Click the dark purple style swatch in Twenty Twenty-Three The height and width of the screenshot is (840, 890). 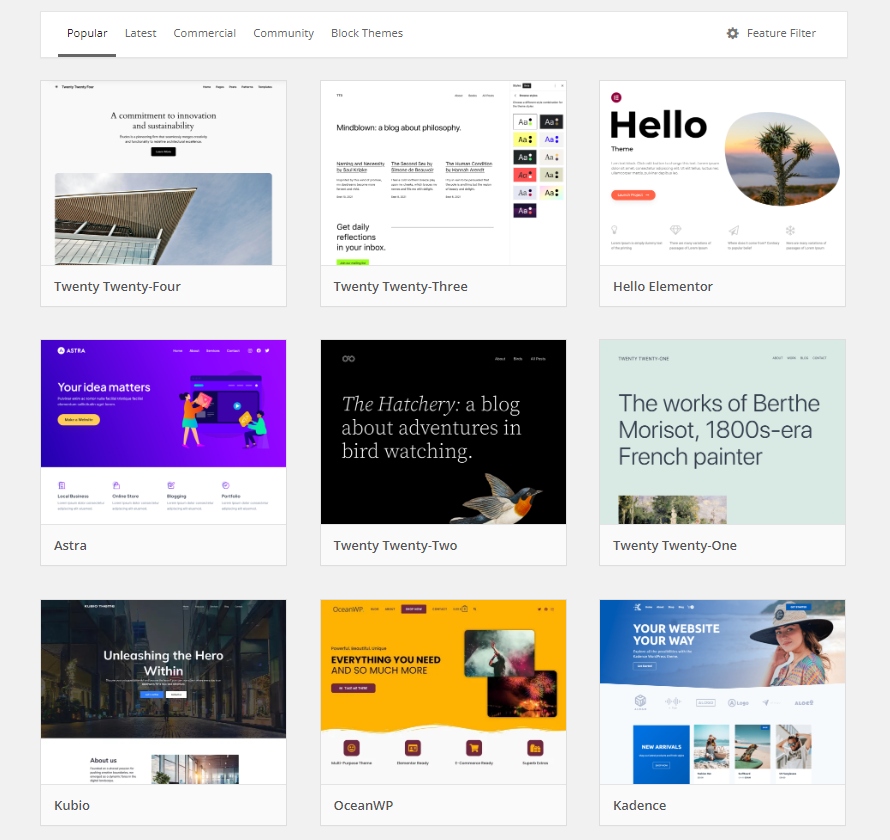pos(525,211)
